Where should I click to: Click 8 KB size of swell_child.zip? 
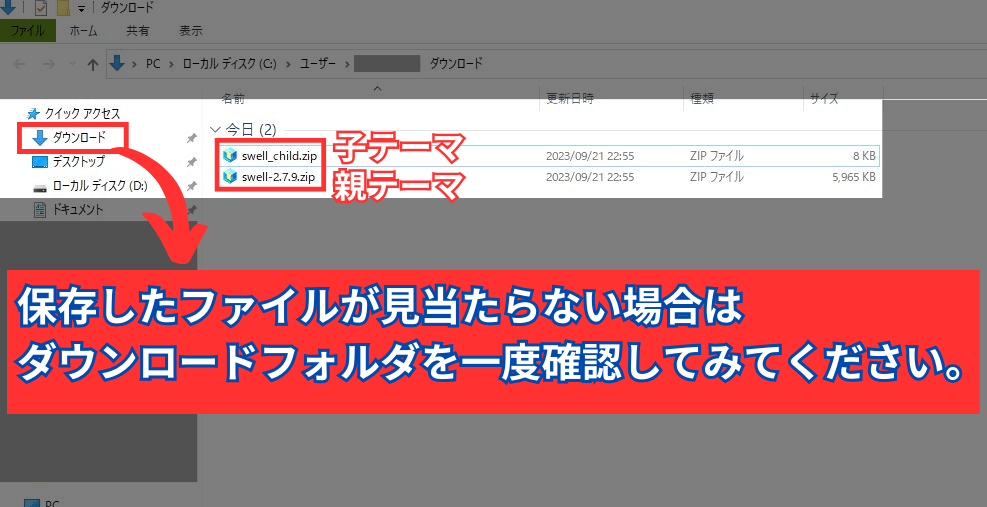(862, 156)
